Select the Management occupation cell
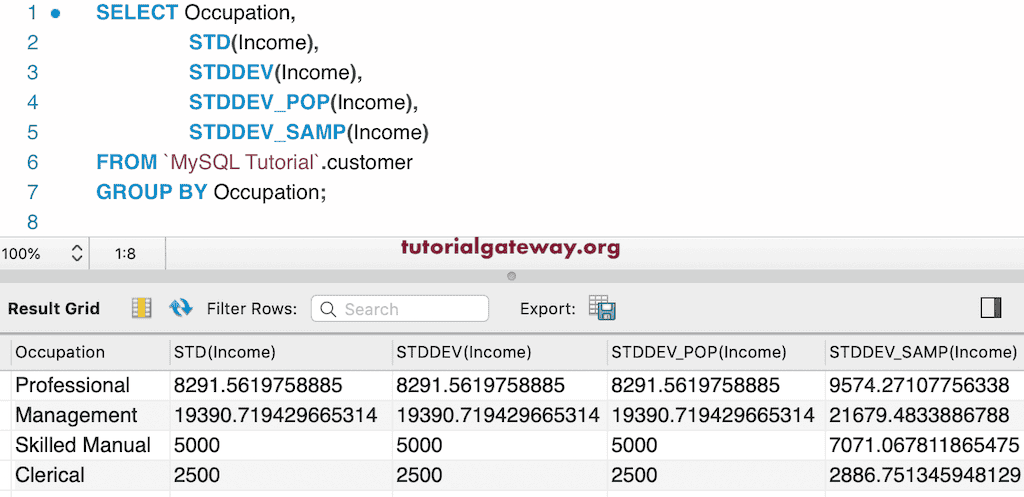Image resolution: width=1024 pixels, height=497 pixels. (90, 415)
